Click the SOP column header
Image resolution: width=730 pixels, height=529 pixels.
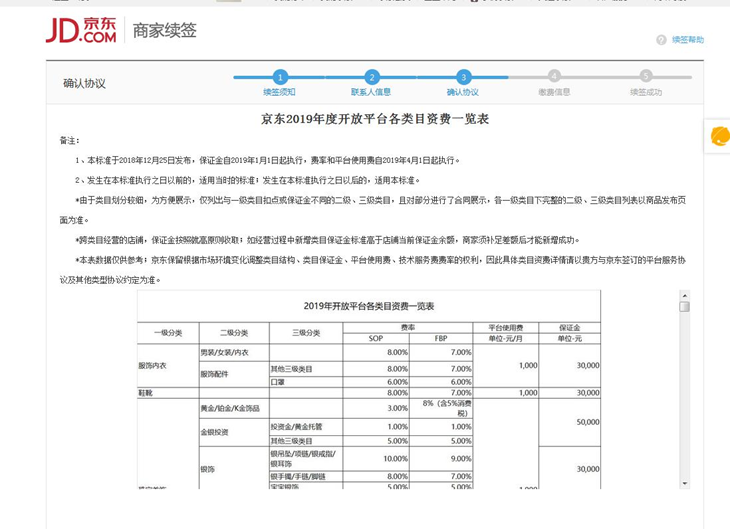click(x=376, y=339)
